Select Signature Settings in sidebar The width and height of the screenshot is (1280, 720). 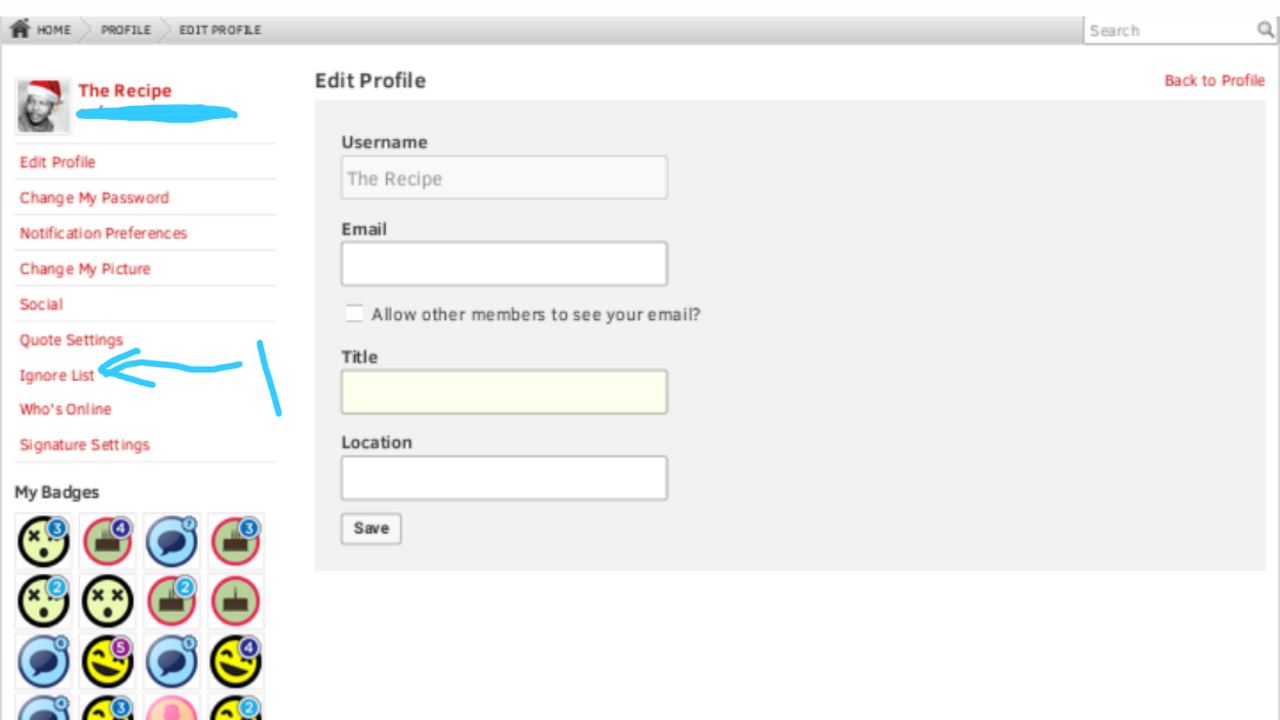click(84, 445)
